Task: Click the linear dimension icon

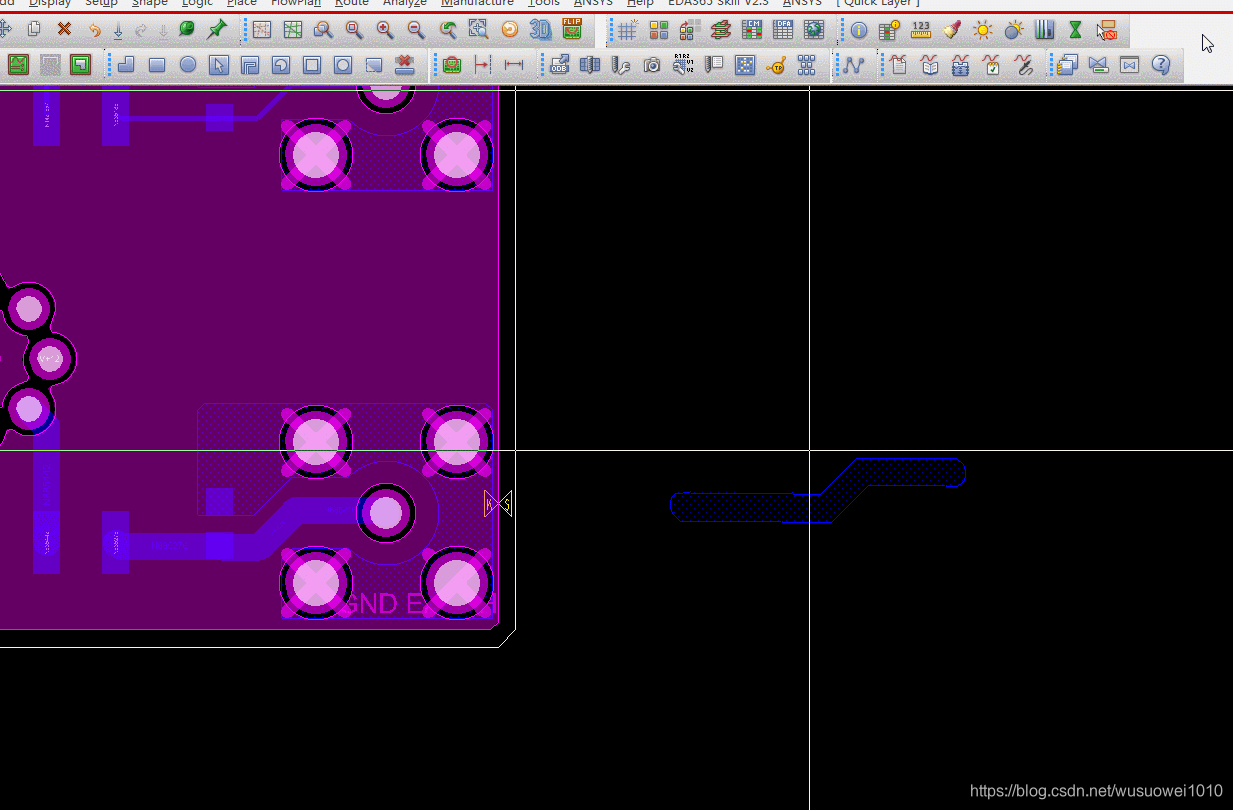Action: pyautogui.click(x=514, y=65)
